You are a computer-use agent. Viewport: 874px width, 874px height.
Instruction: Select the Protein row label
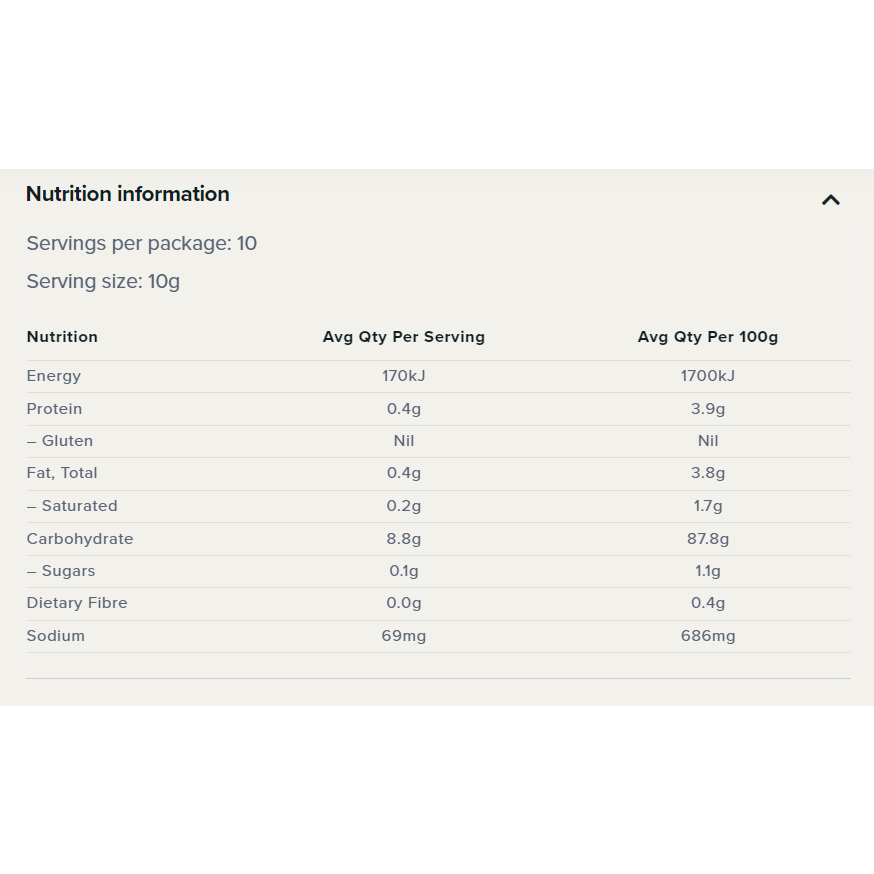[x=55, y=409]
